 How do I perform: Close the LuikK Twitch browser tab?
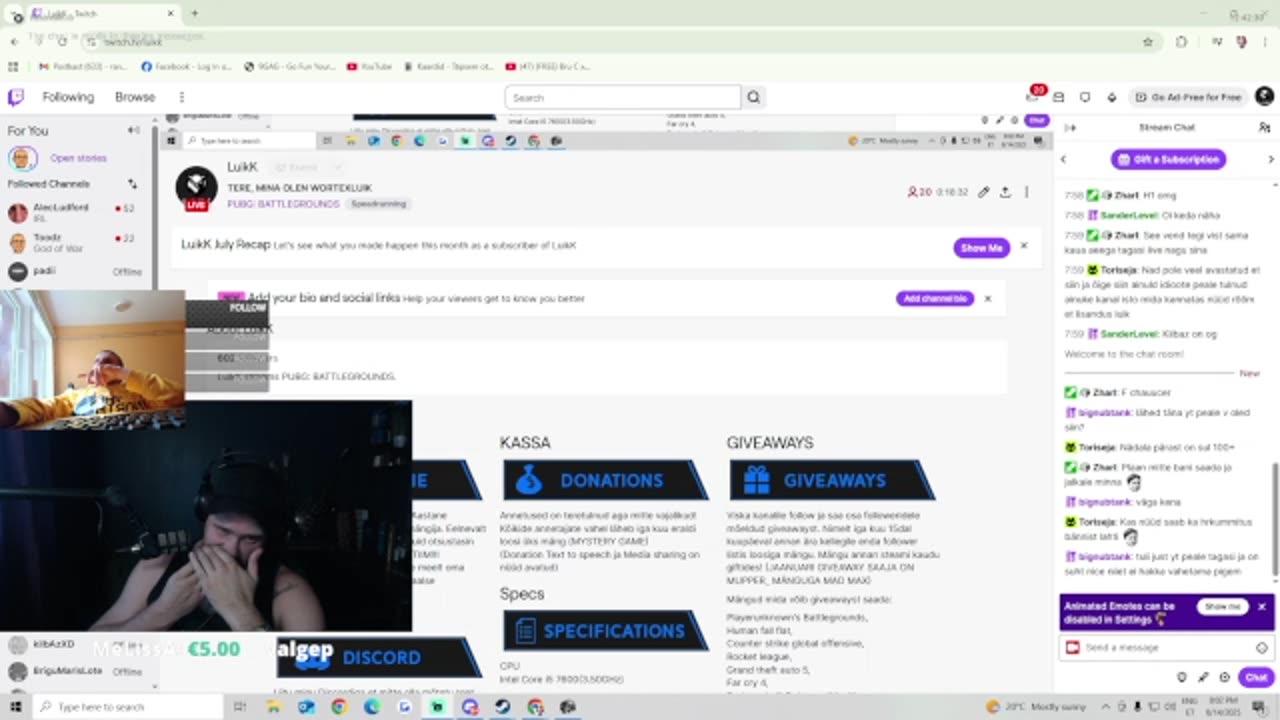(x=171, y=13)
